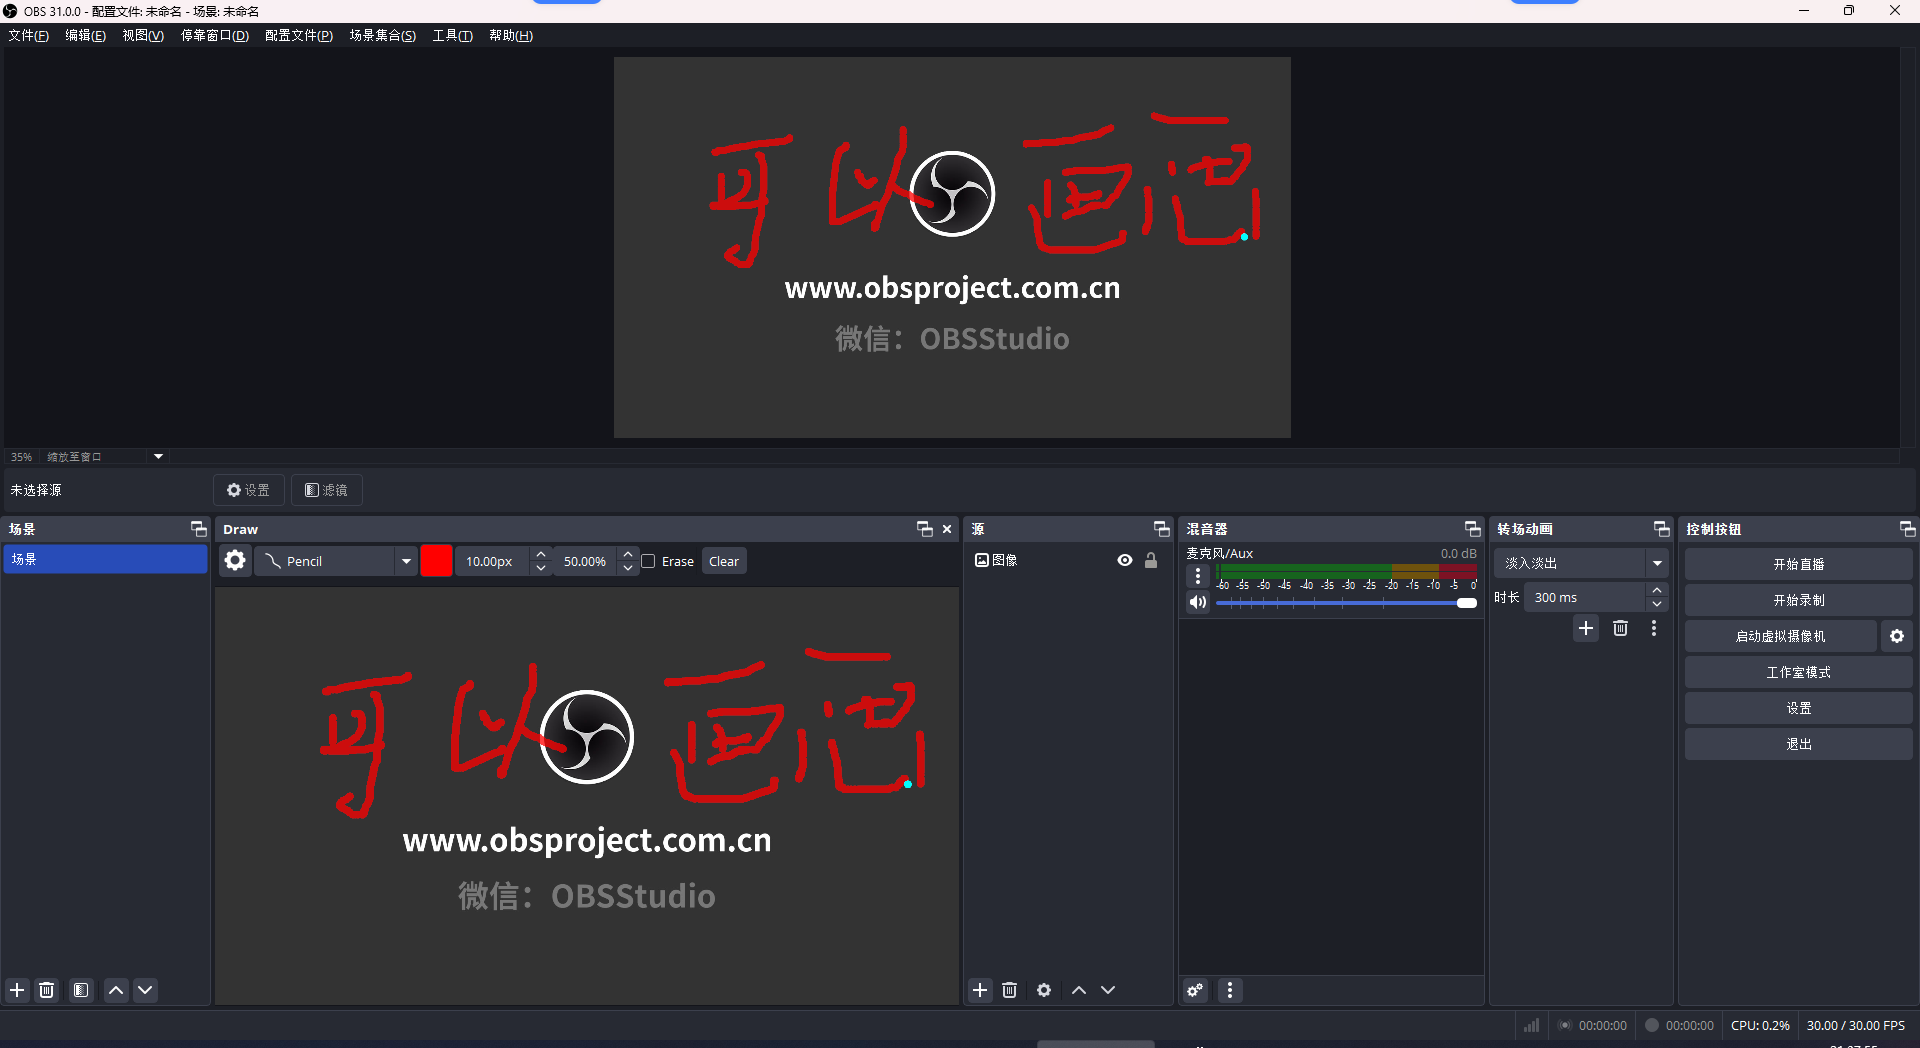Image resolution: width=1920 pixels, height=1048 pixels.
Task: Float the 源 dock panel
Action: [1162, 529]
